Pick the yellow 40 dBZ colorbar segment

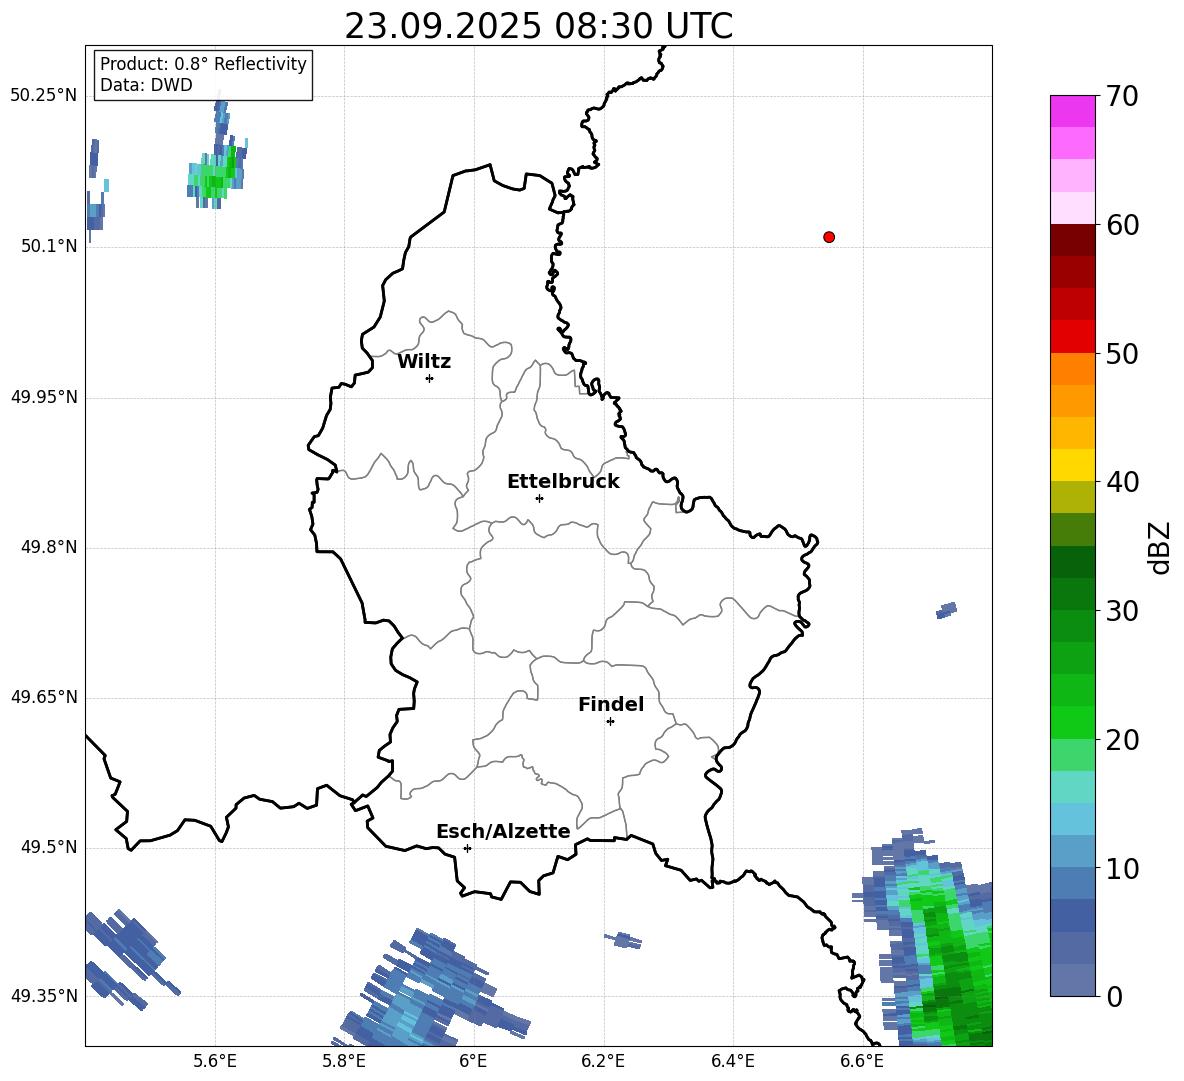pos(1072,465)
